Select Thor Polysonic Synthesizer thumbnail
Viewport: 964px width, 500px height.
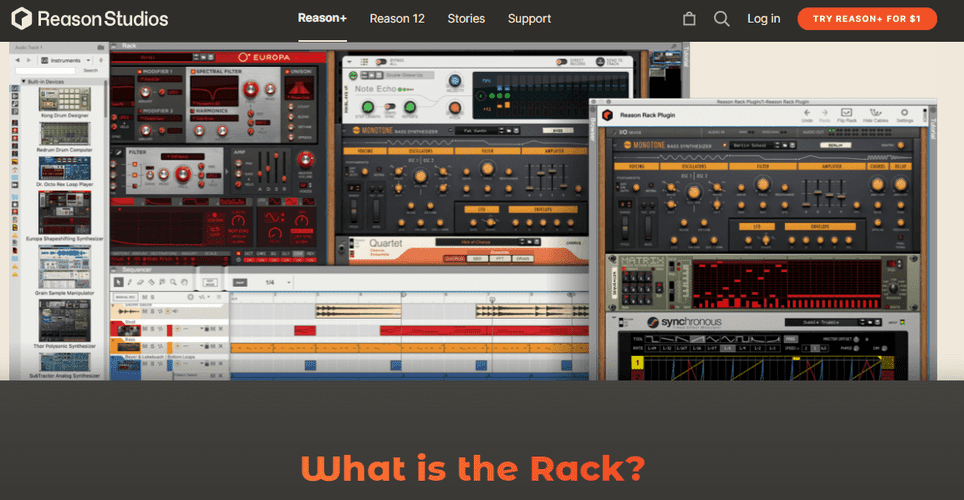tap(65, 322)
